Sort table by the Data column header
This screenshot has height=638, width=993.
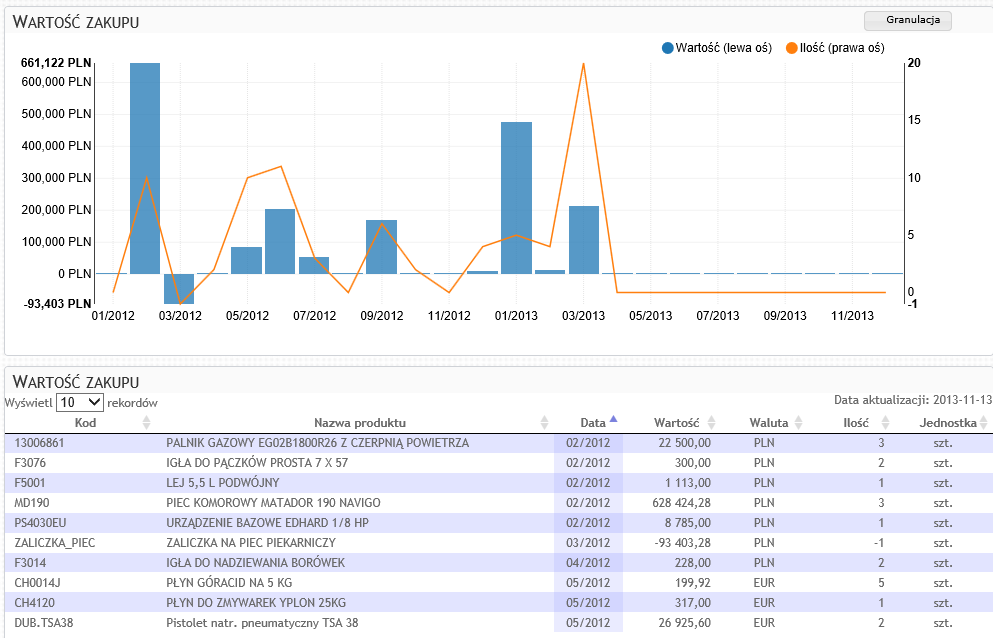pos(593,423)
